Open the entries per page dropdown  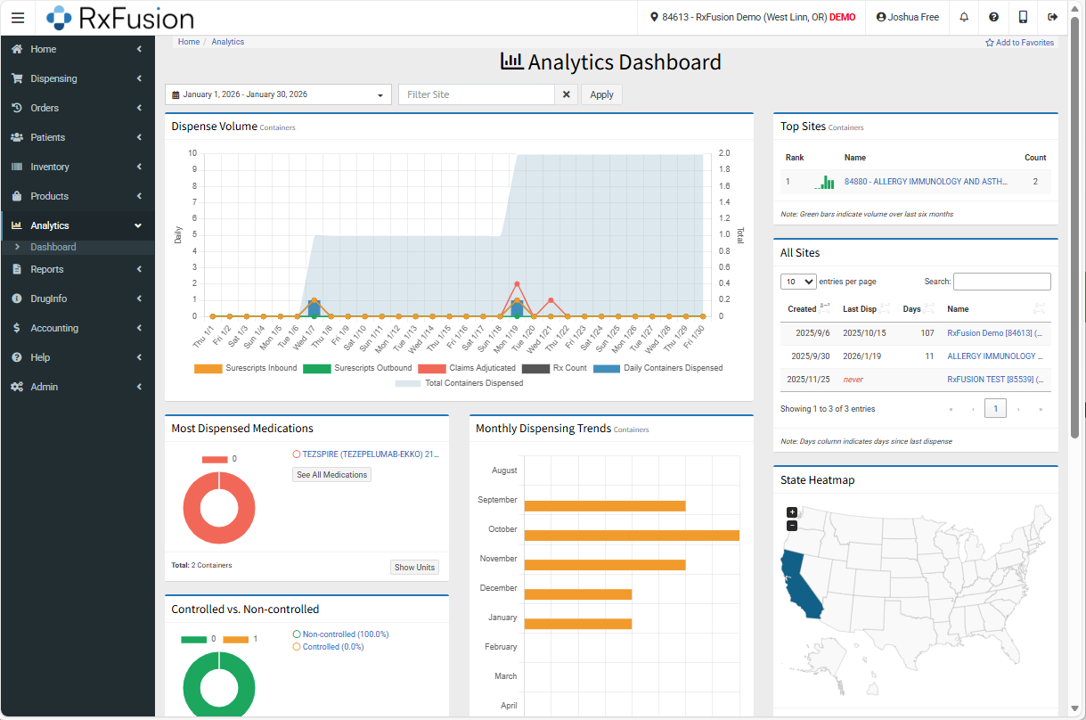pyautogui.click(x=797, y=281)
